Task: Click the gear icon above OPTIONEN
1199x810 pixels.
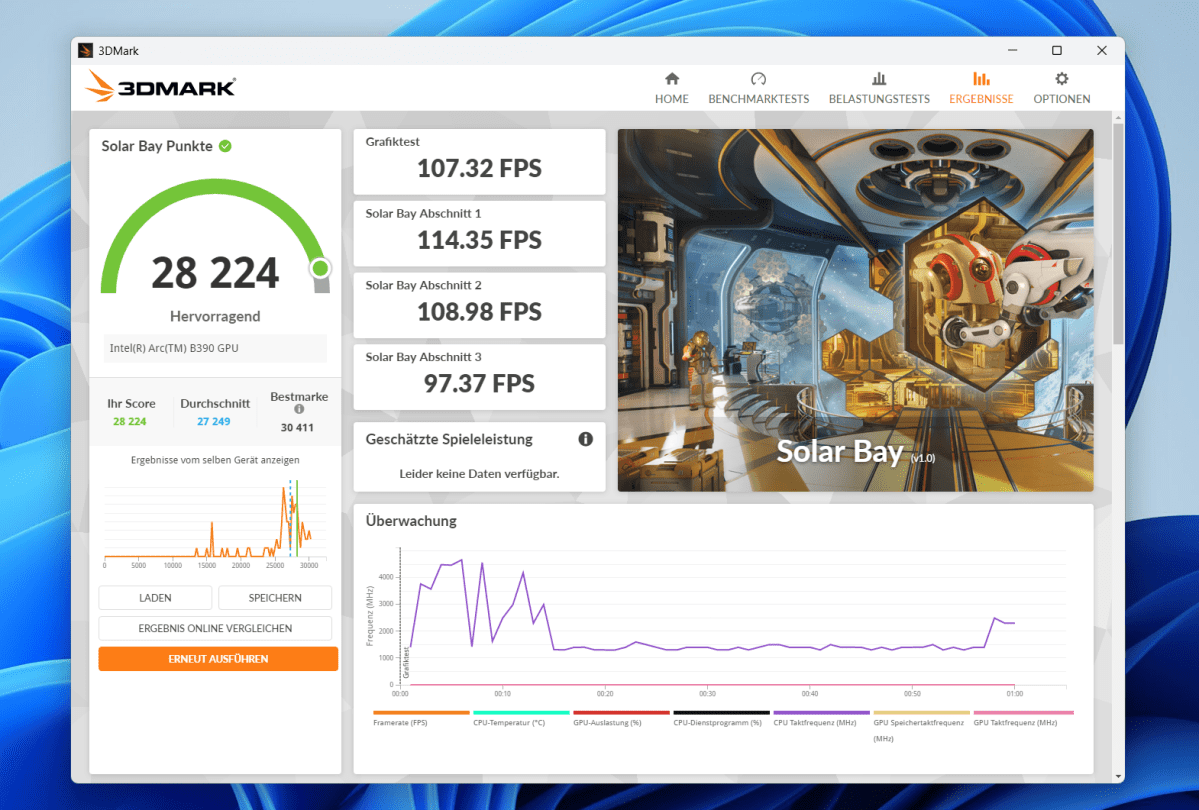Action: click(x=1061, y=78)
